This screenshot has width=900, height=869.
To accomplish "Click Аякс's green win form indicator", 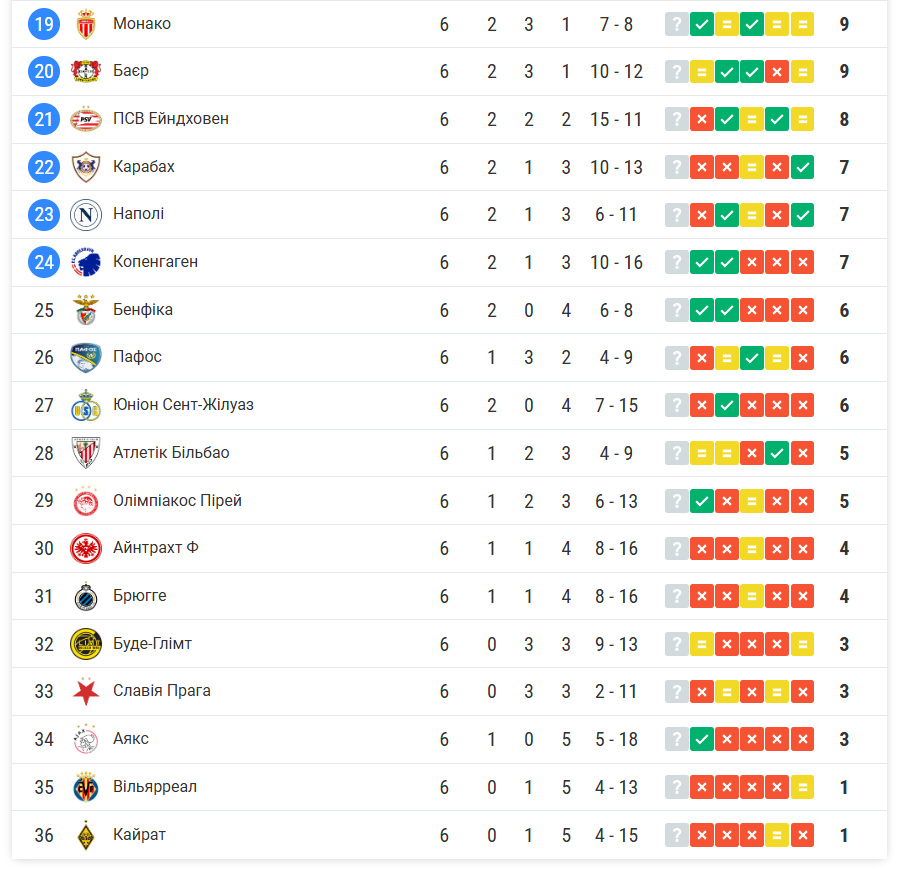I will click(702, 739).
